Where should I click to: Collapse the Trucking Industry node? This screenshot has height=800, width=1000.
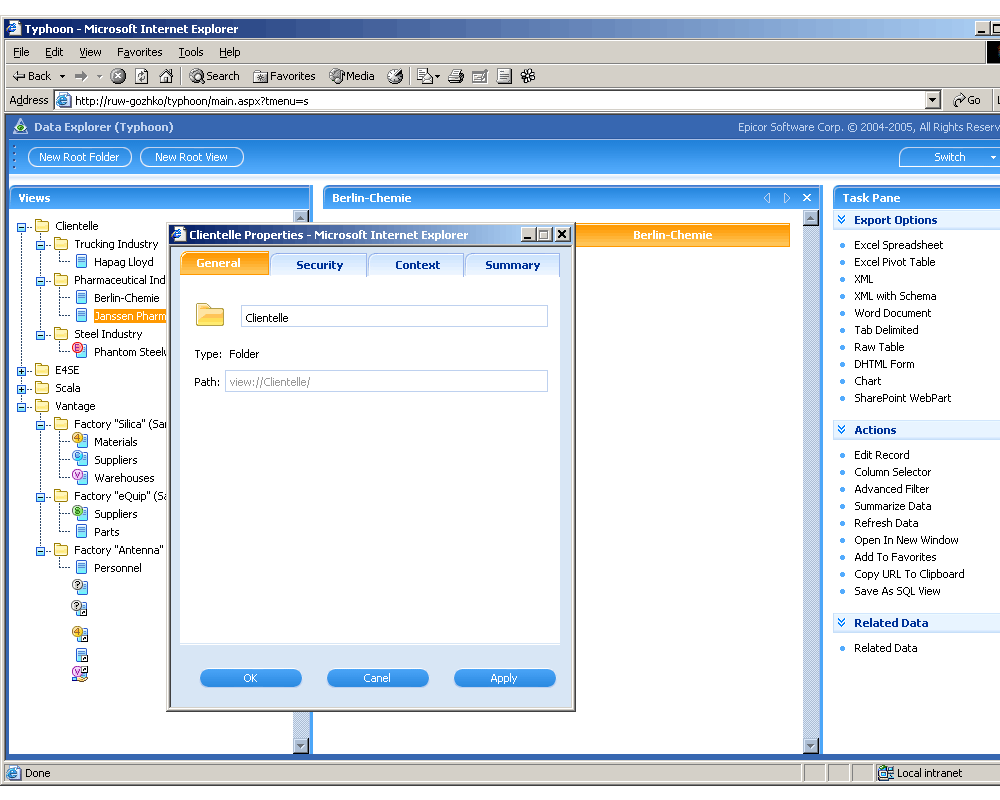pyautogui.click(x=40, y=245)
